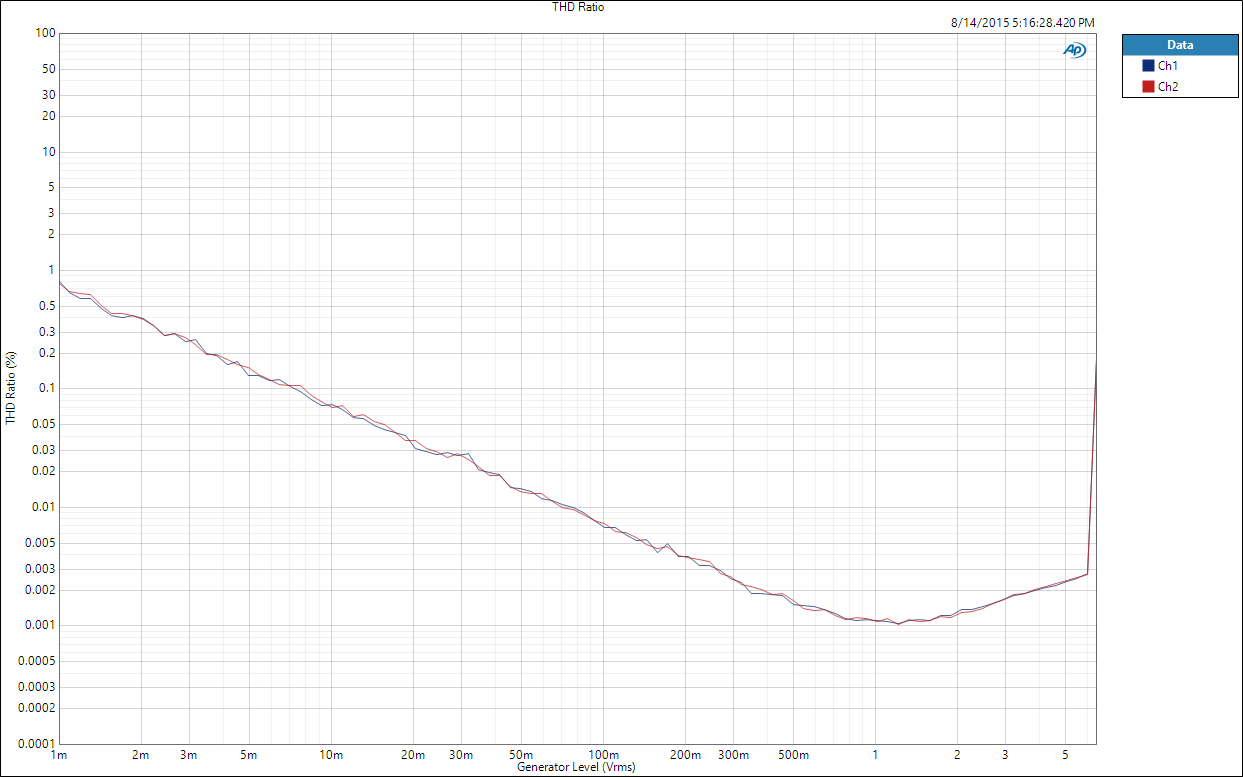Select the Ch1 blue color swatch
The height and width of the screenshot is (777, 1243).
tap(1148, 65)
